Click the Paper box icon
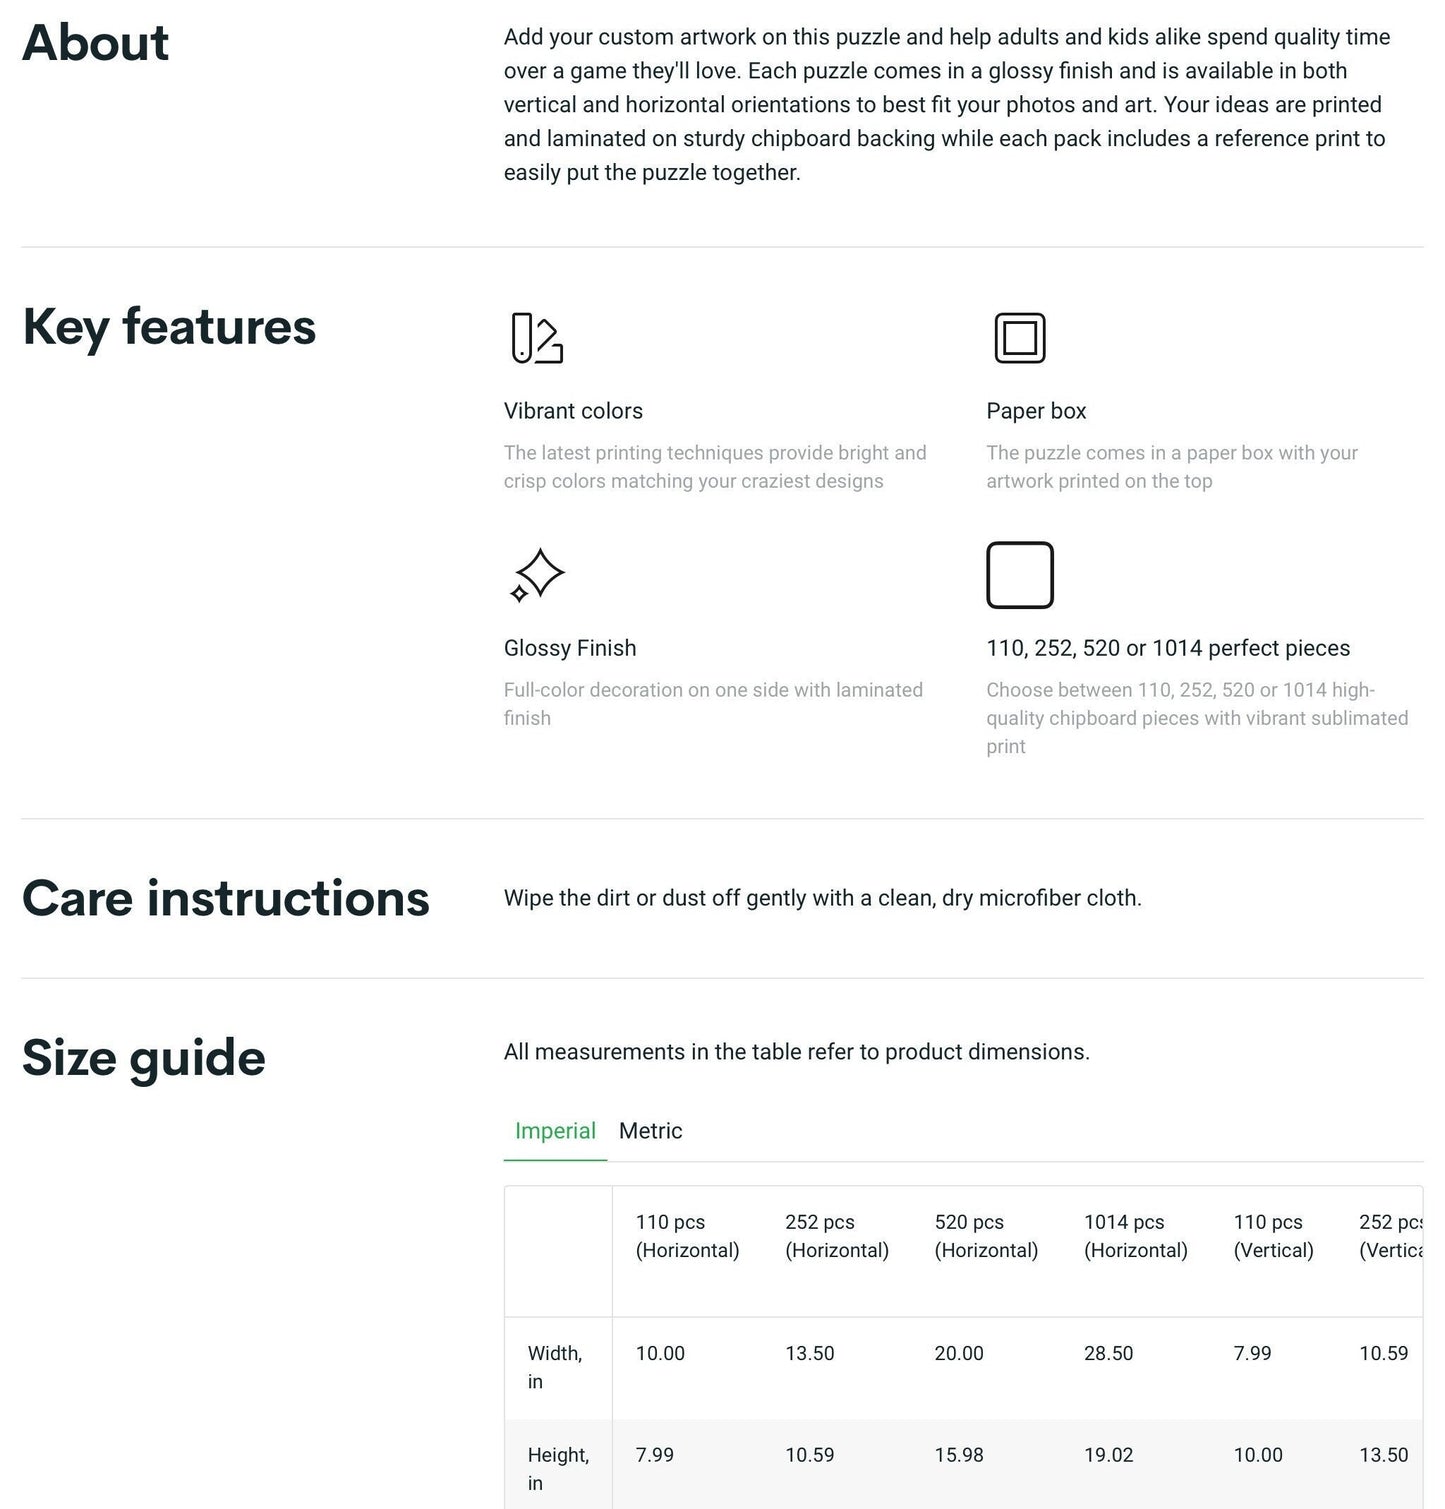The height and width of the screenshot is (1509, 1445). click(1020, 338)
